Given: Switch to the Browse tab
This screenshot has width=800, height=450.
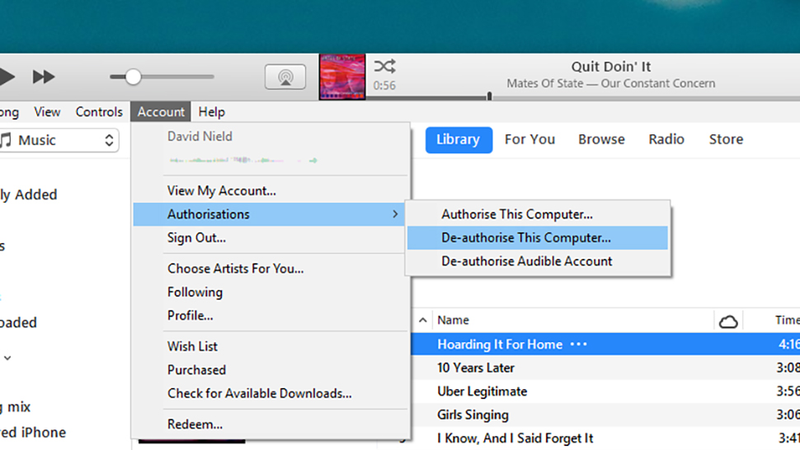Looking at the screenshot, I should pyautogui.click(x=601, y=139).
